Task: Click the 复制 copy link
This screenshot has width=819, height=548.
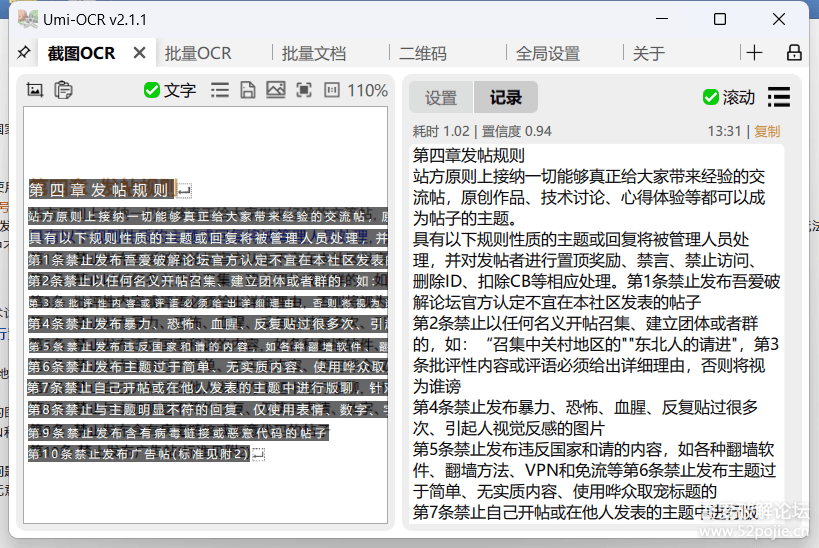Action: point(767,131)
